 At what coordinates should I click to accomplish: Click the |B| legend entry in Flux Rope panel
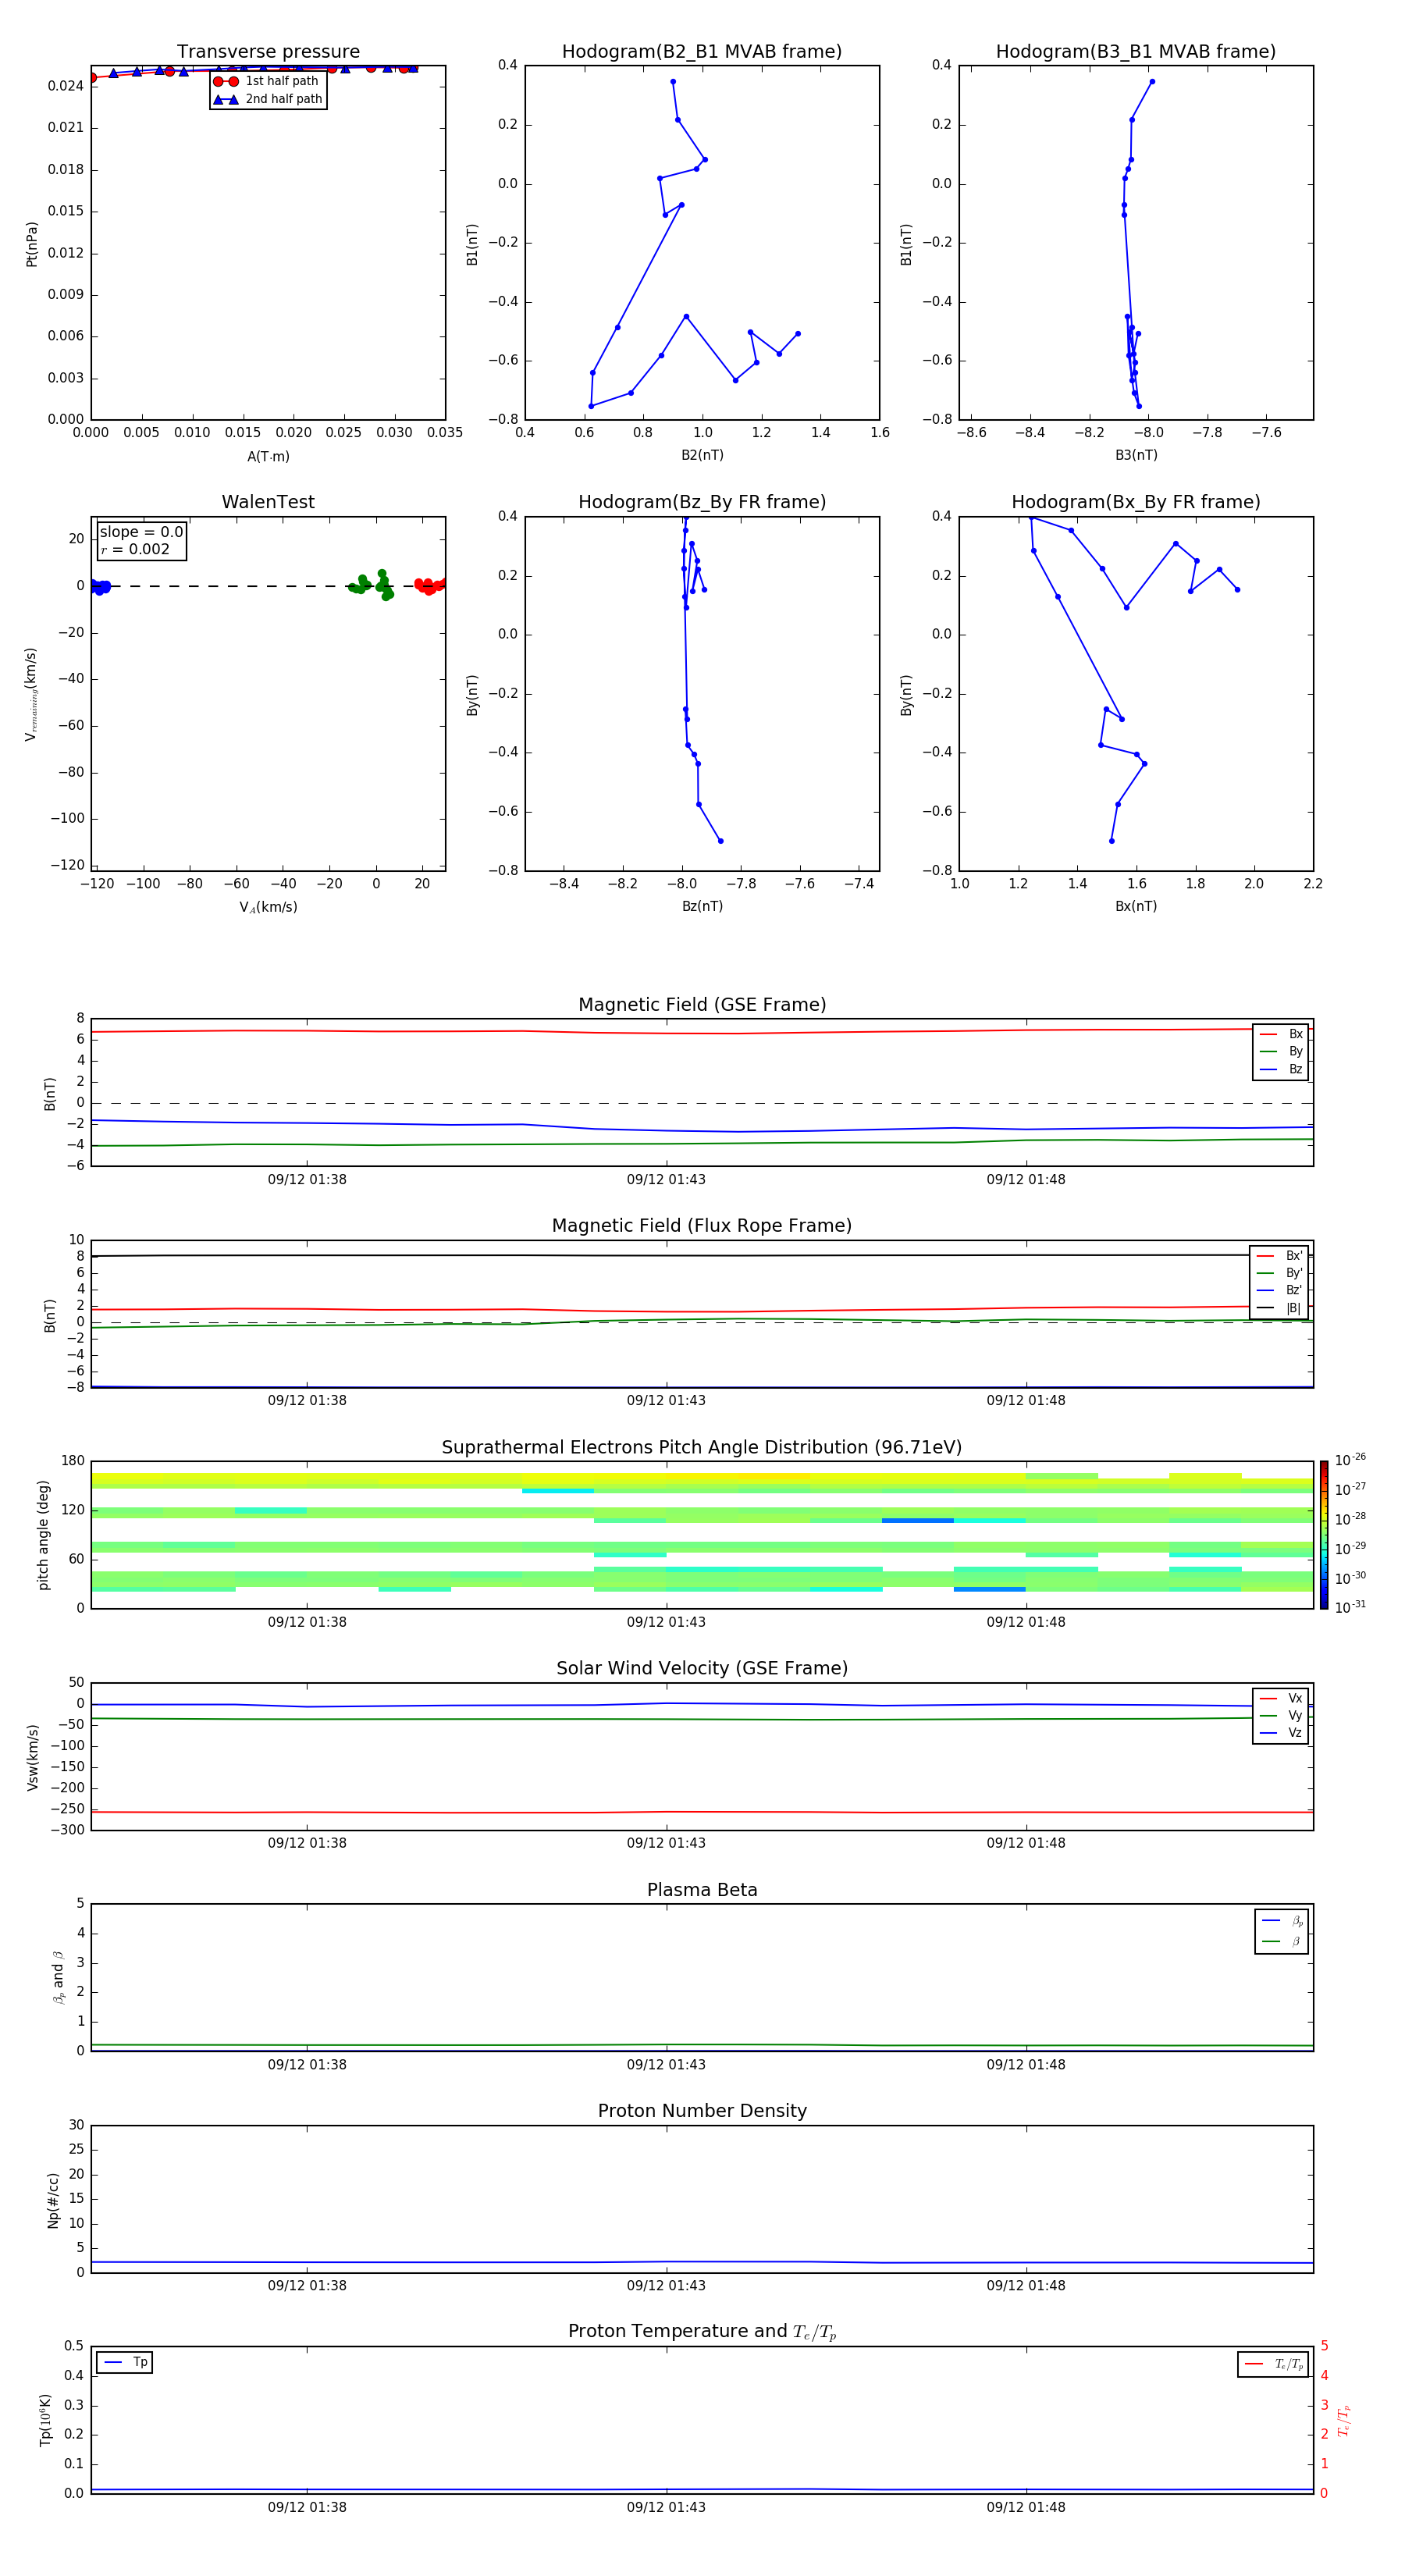[1279, 1307]
